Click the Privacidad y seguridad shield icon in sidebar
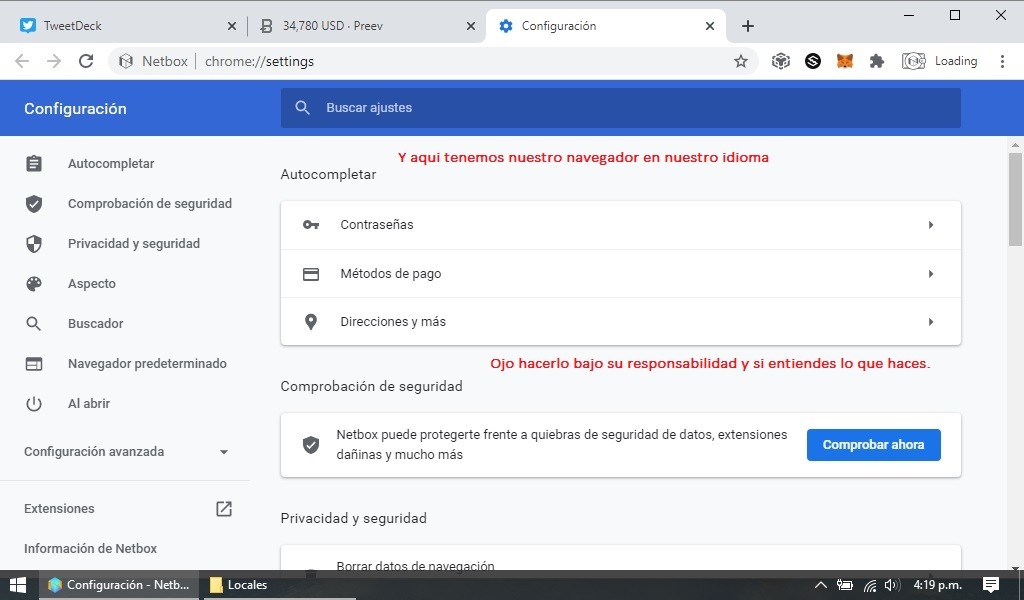 (x=34, y=244)
